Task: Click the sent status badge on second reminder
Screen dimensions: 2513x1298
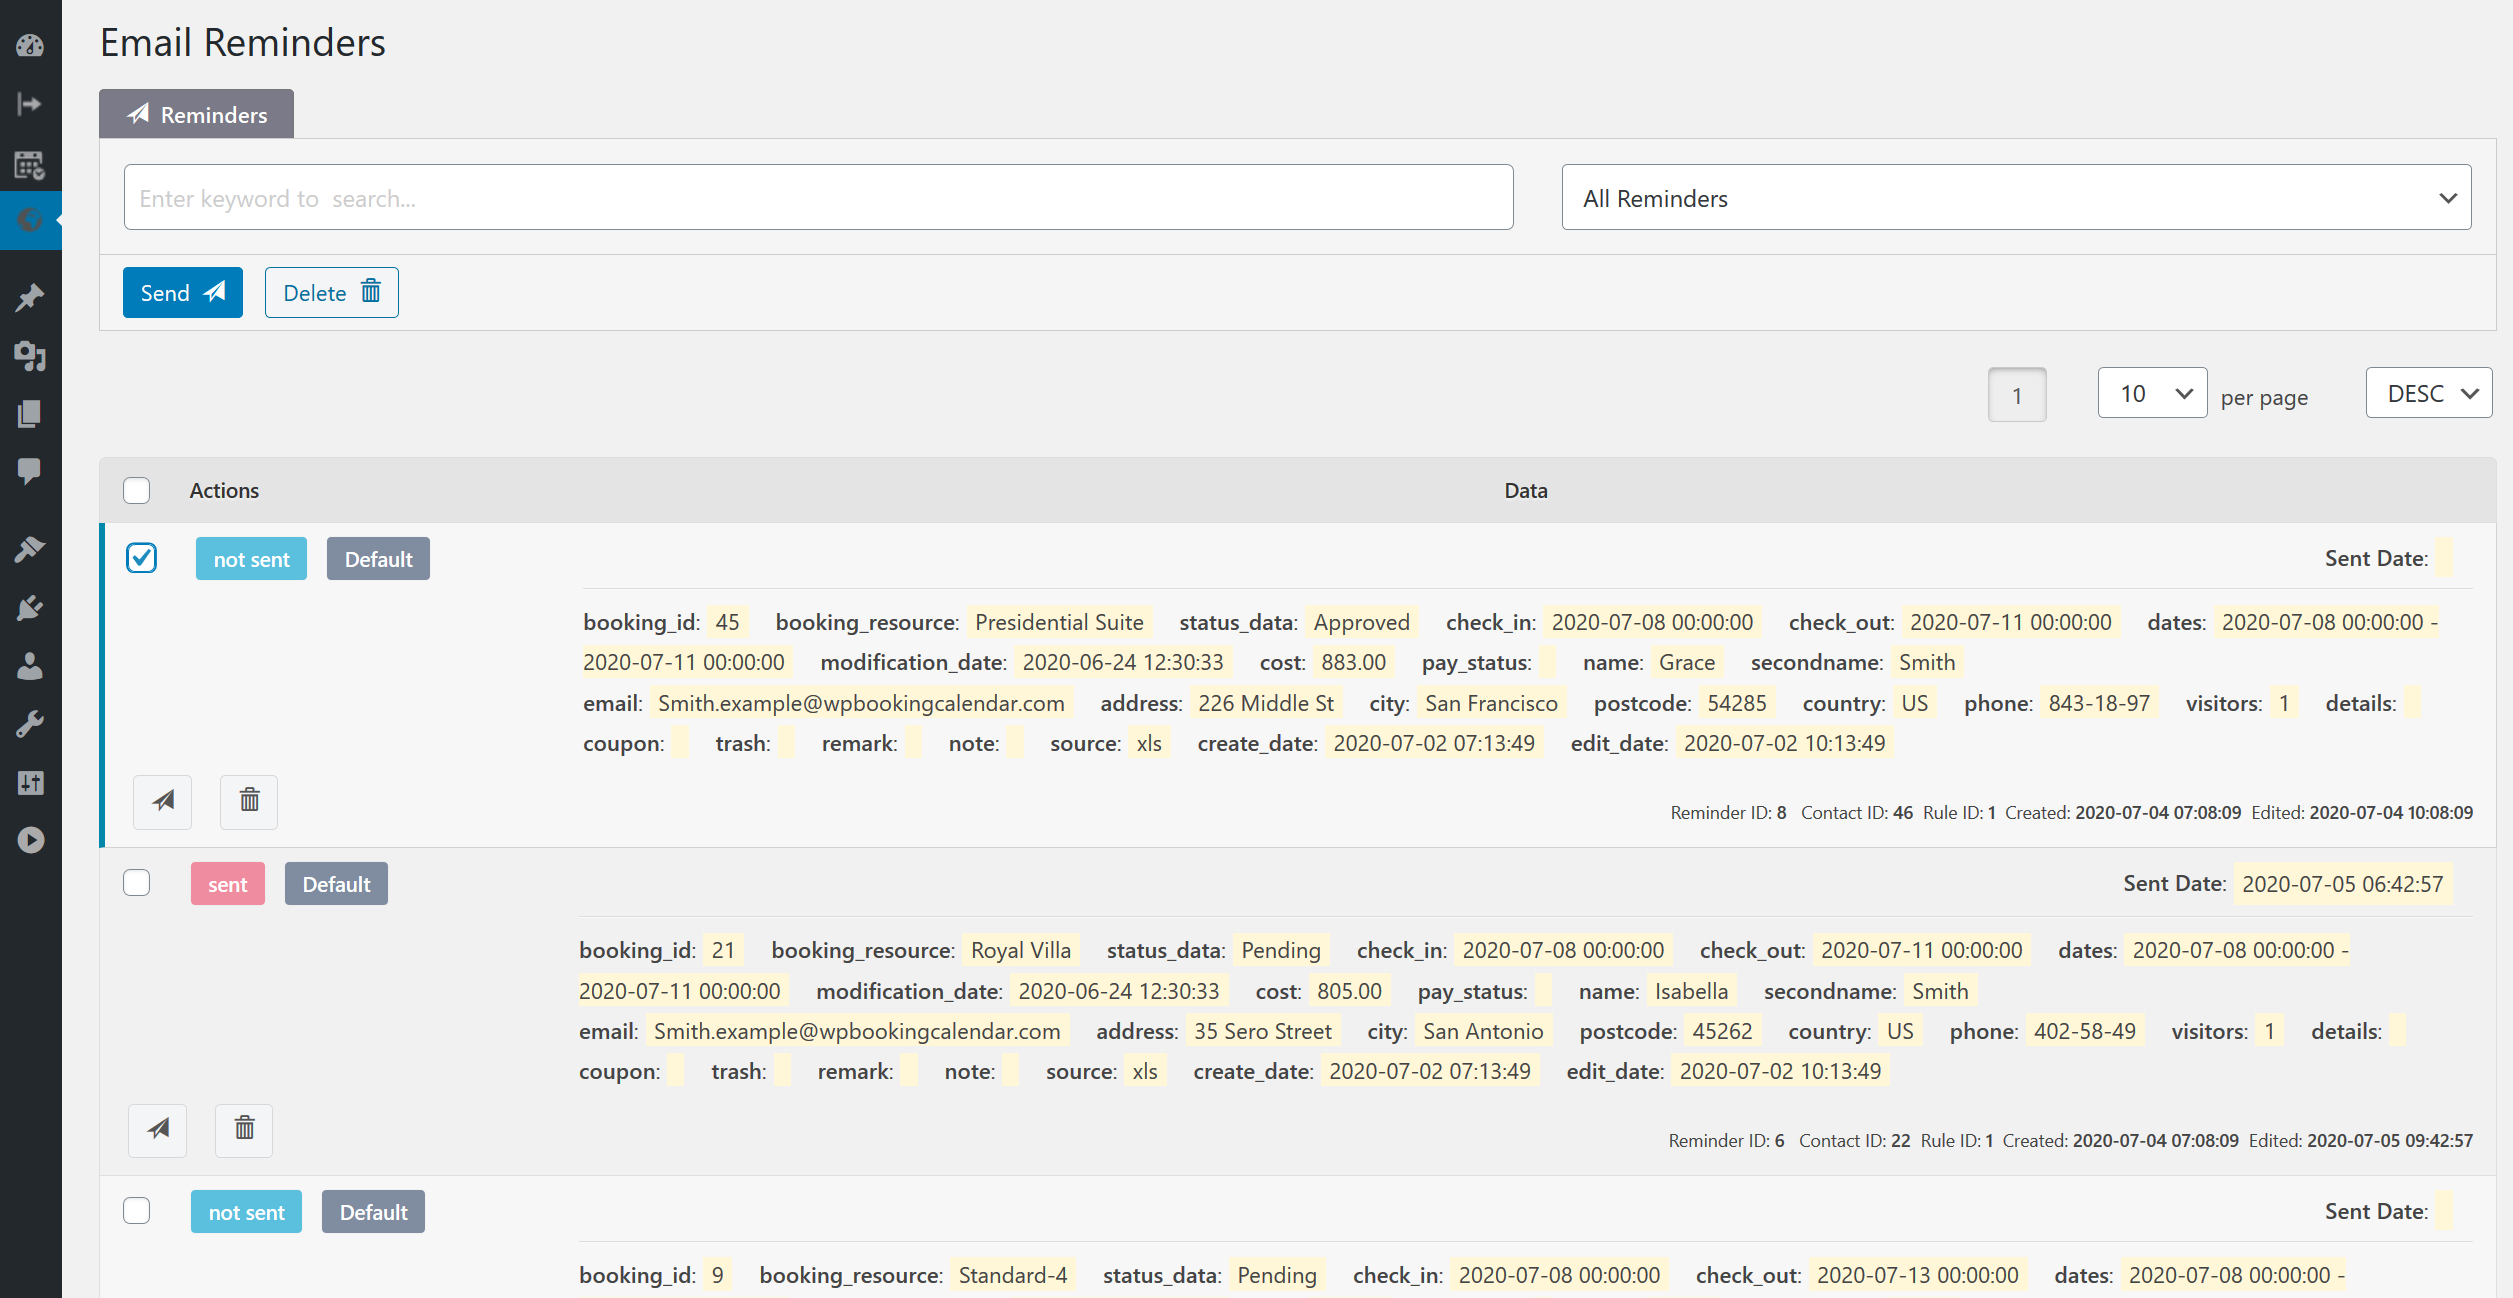Action: [227, 882]
